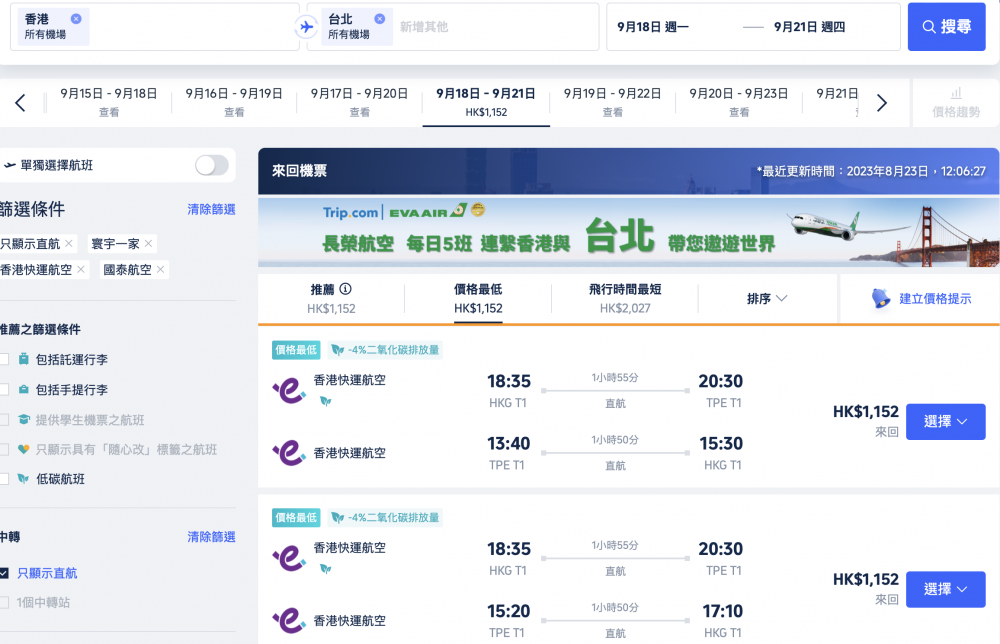
Task: Click 清除篩選 in 中轉 section
Action: click(x=211, y=537)
